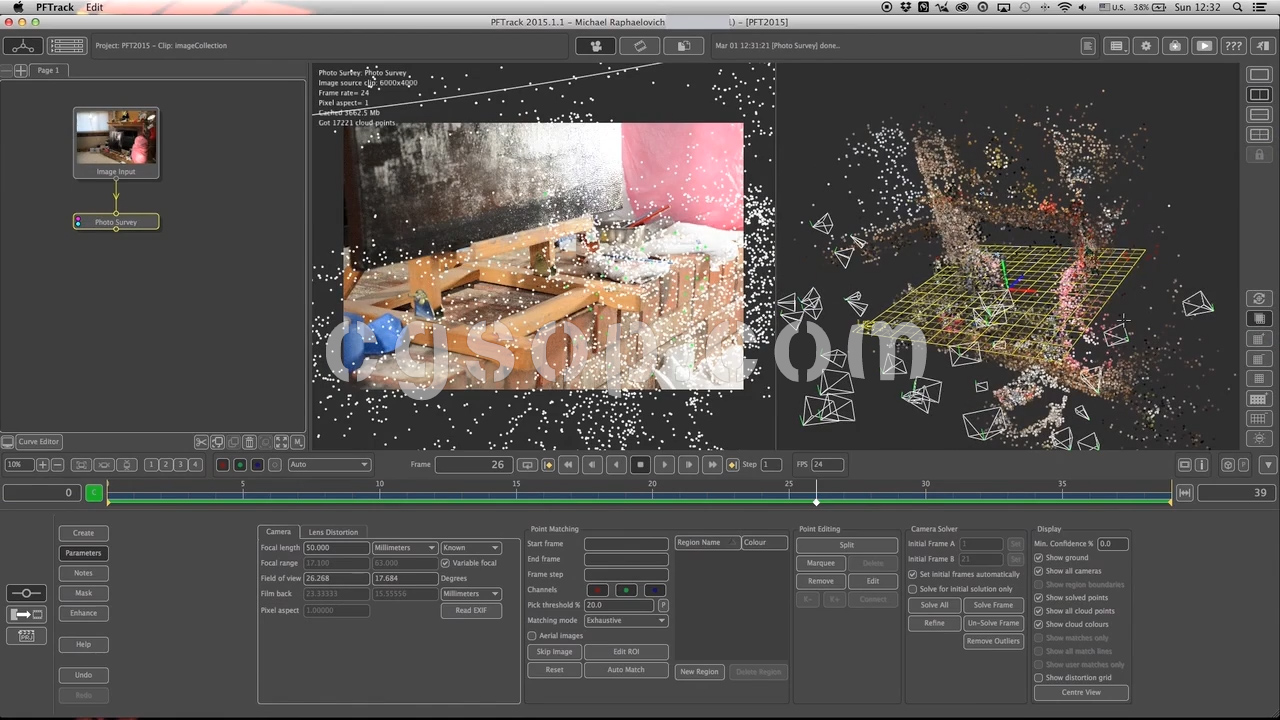Click the Read EXIF button
This screenshot has width=1280, height=720.
(471, 611)
